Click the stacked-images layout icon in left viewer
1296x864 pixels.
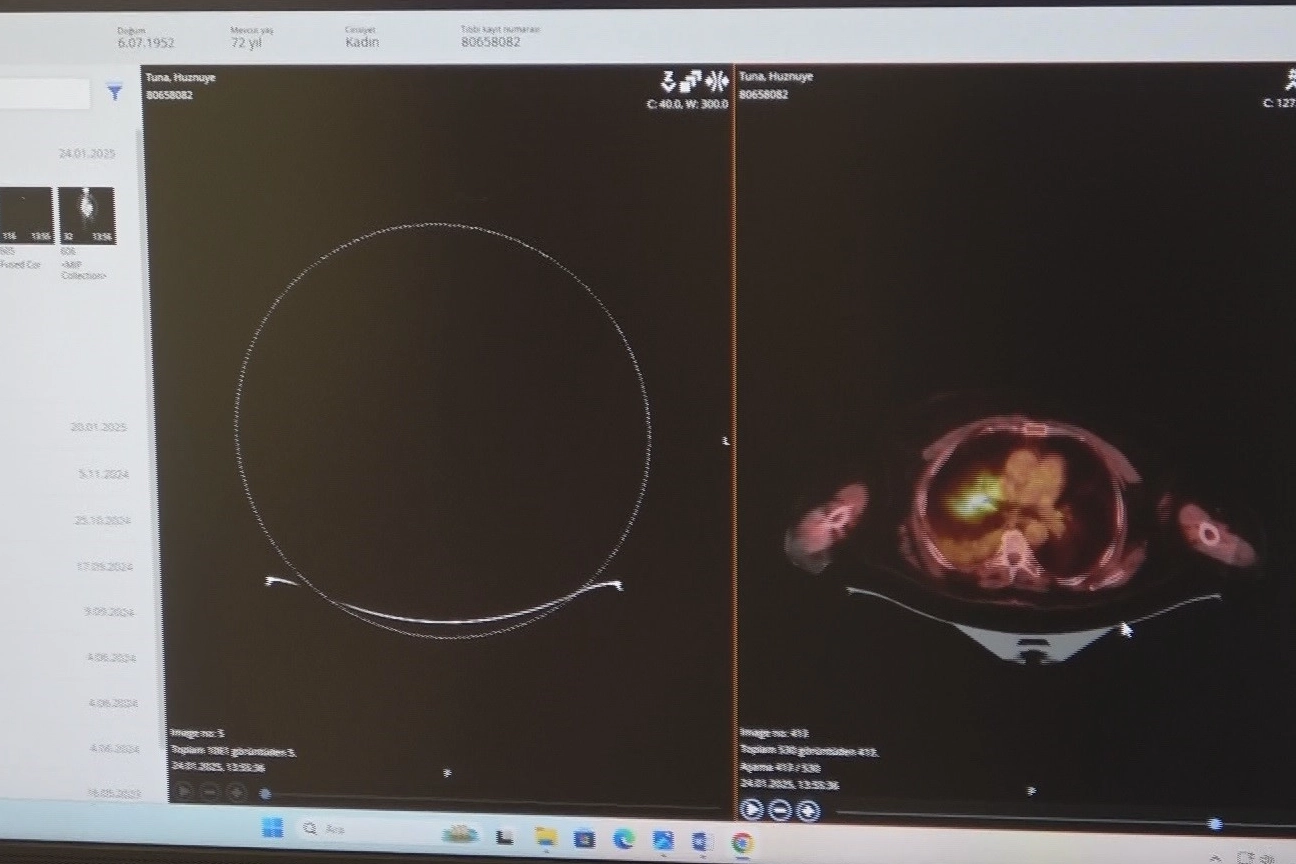pos(691,83)
